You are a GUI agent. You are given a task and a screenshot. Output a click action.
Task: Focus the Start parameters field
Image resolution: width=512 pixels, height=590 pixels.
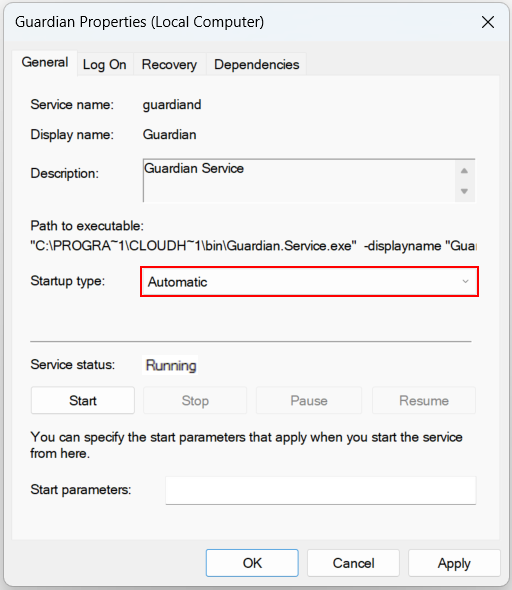click(321, 490)
